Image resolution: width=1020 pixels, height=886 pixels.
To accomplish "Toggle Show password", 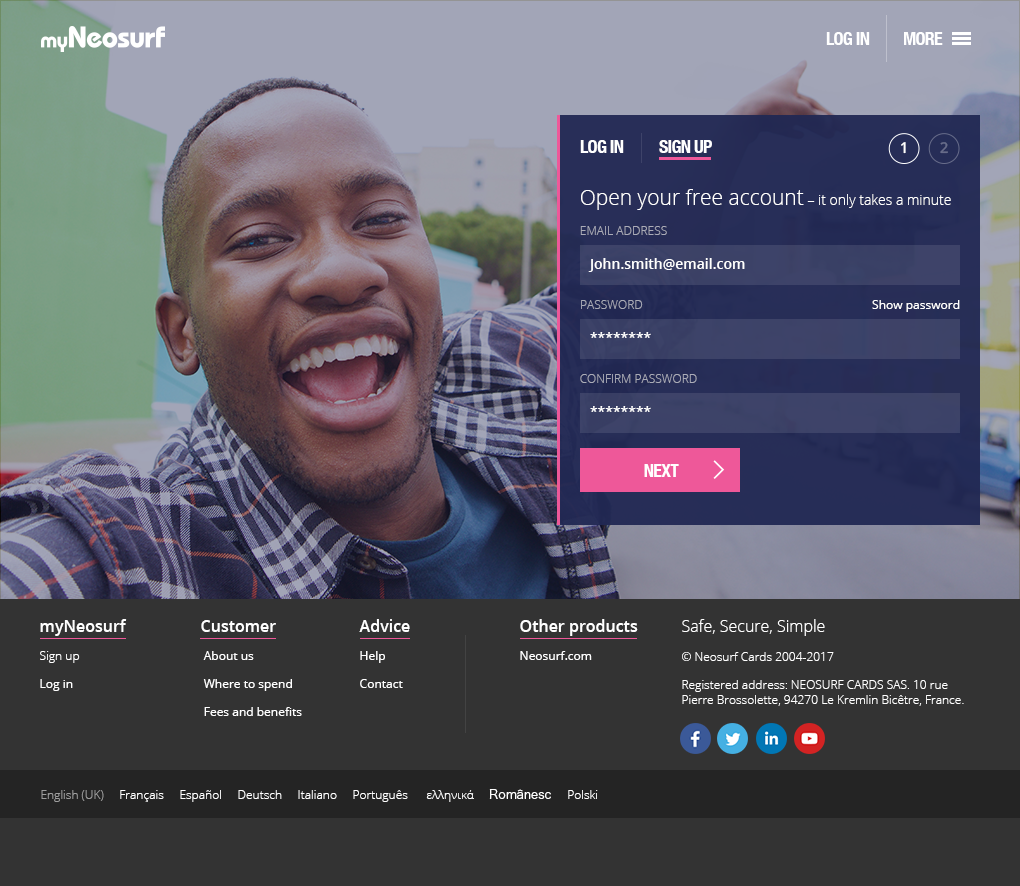I will point(915,305).
